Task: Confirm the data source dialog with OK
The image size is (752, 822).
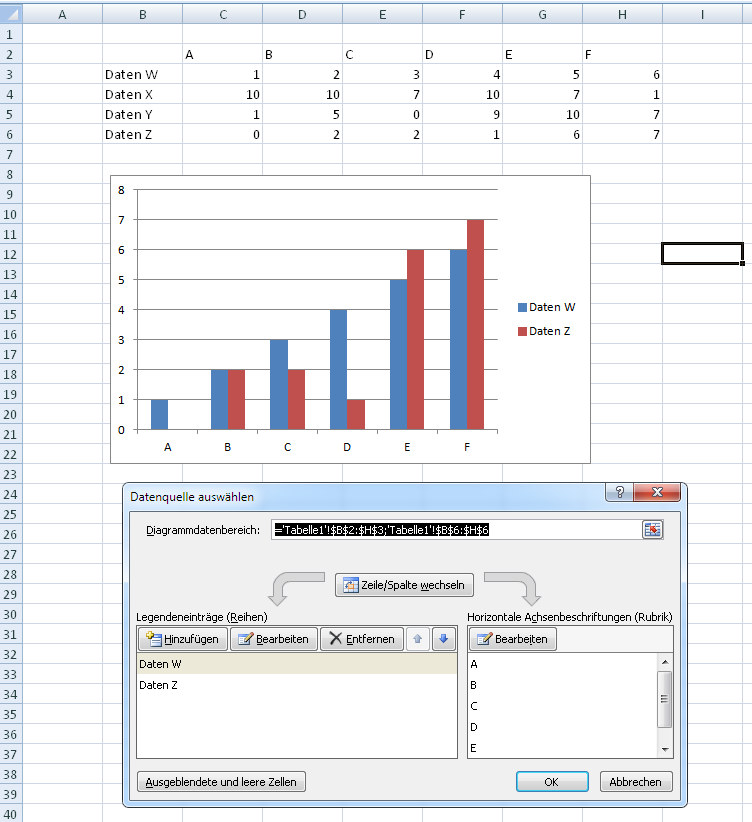Action: coord(551,782)
